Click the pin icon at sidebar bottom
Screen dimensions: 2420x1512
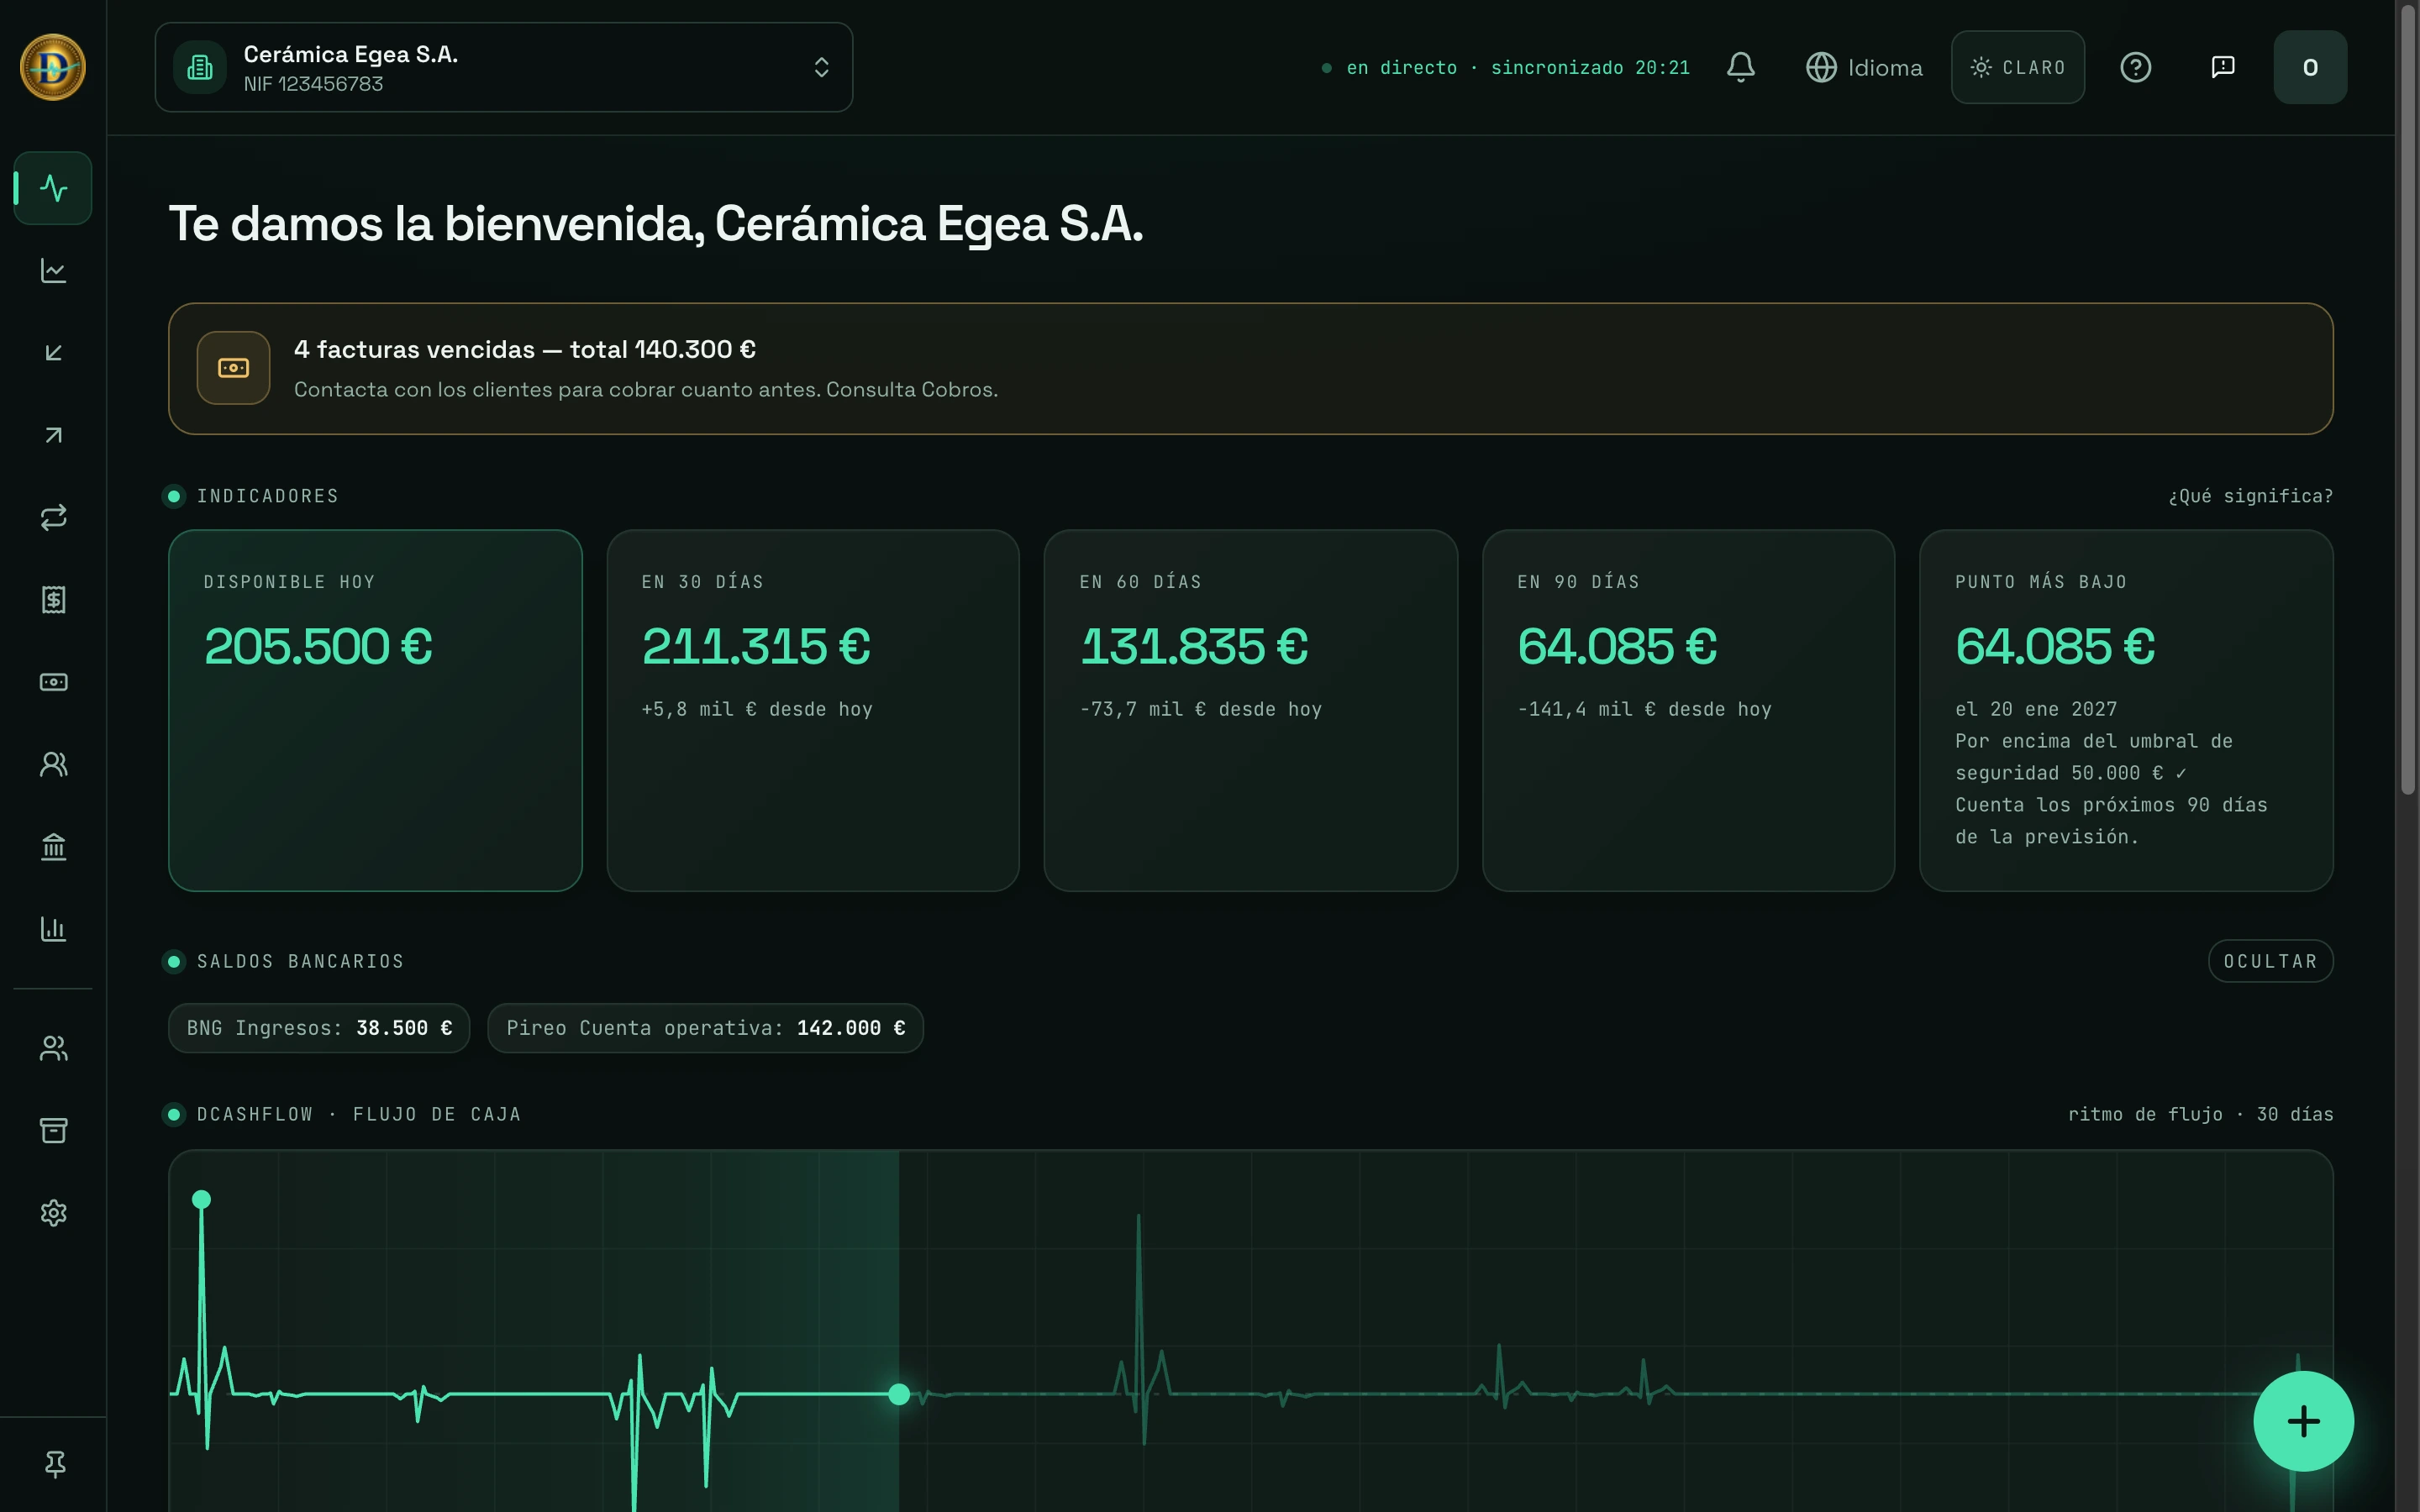(55, 1464)
